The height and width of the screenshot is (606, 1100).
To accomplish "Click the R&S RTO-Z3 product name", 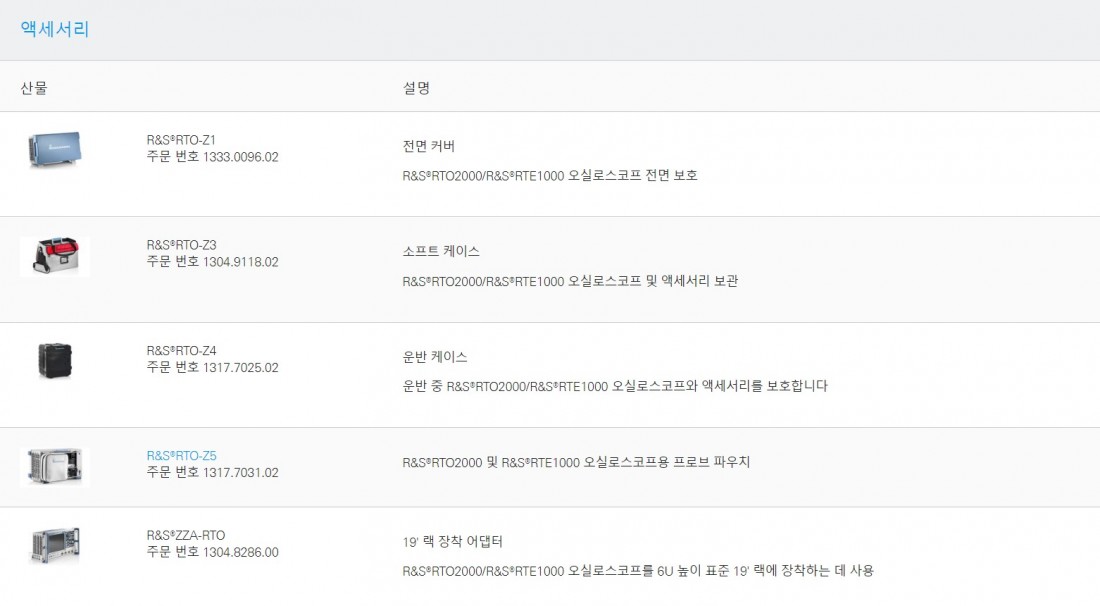I will click(x=181, y=245).
